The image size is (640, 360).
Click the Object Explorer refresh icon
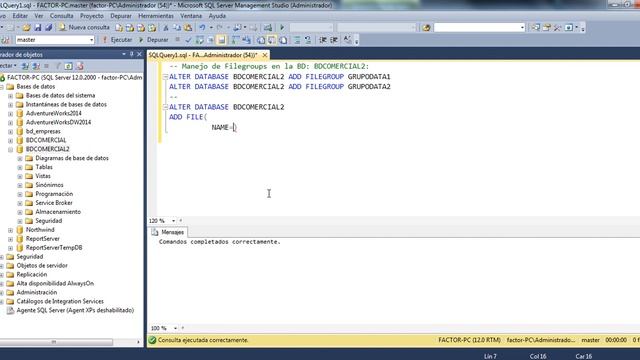(x=69, y=66)
